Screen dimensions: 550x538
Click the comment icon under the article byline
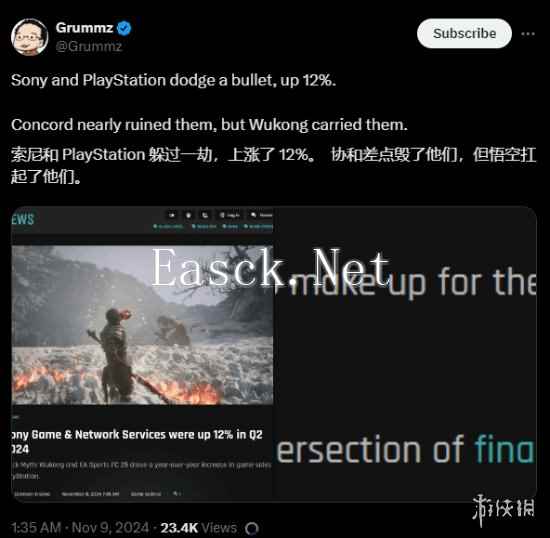176,494
